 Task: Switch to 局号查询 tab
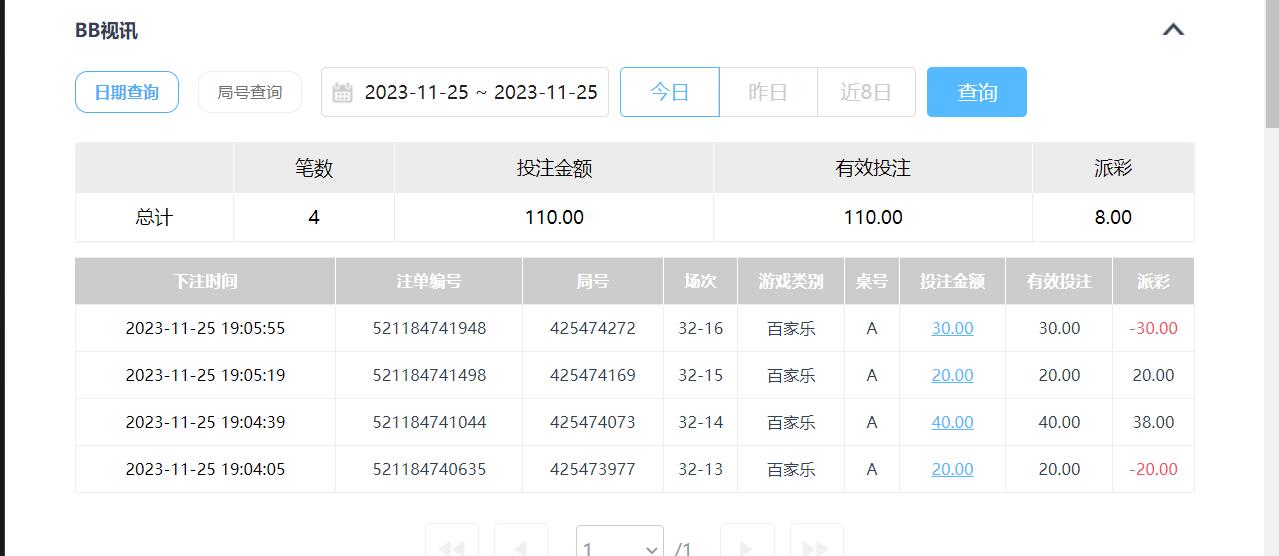point(250,92)
